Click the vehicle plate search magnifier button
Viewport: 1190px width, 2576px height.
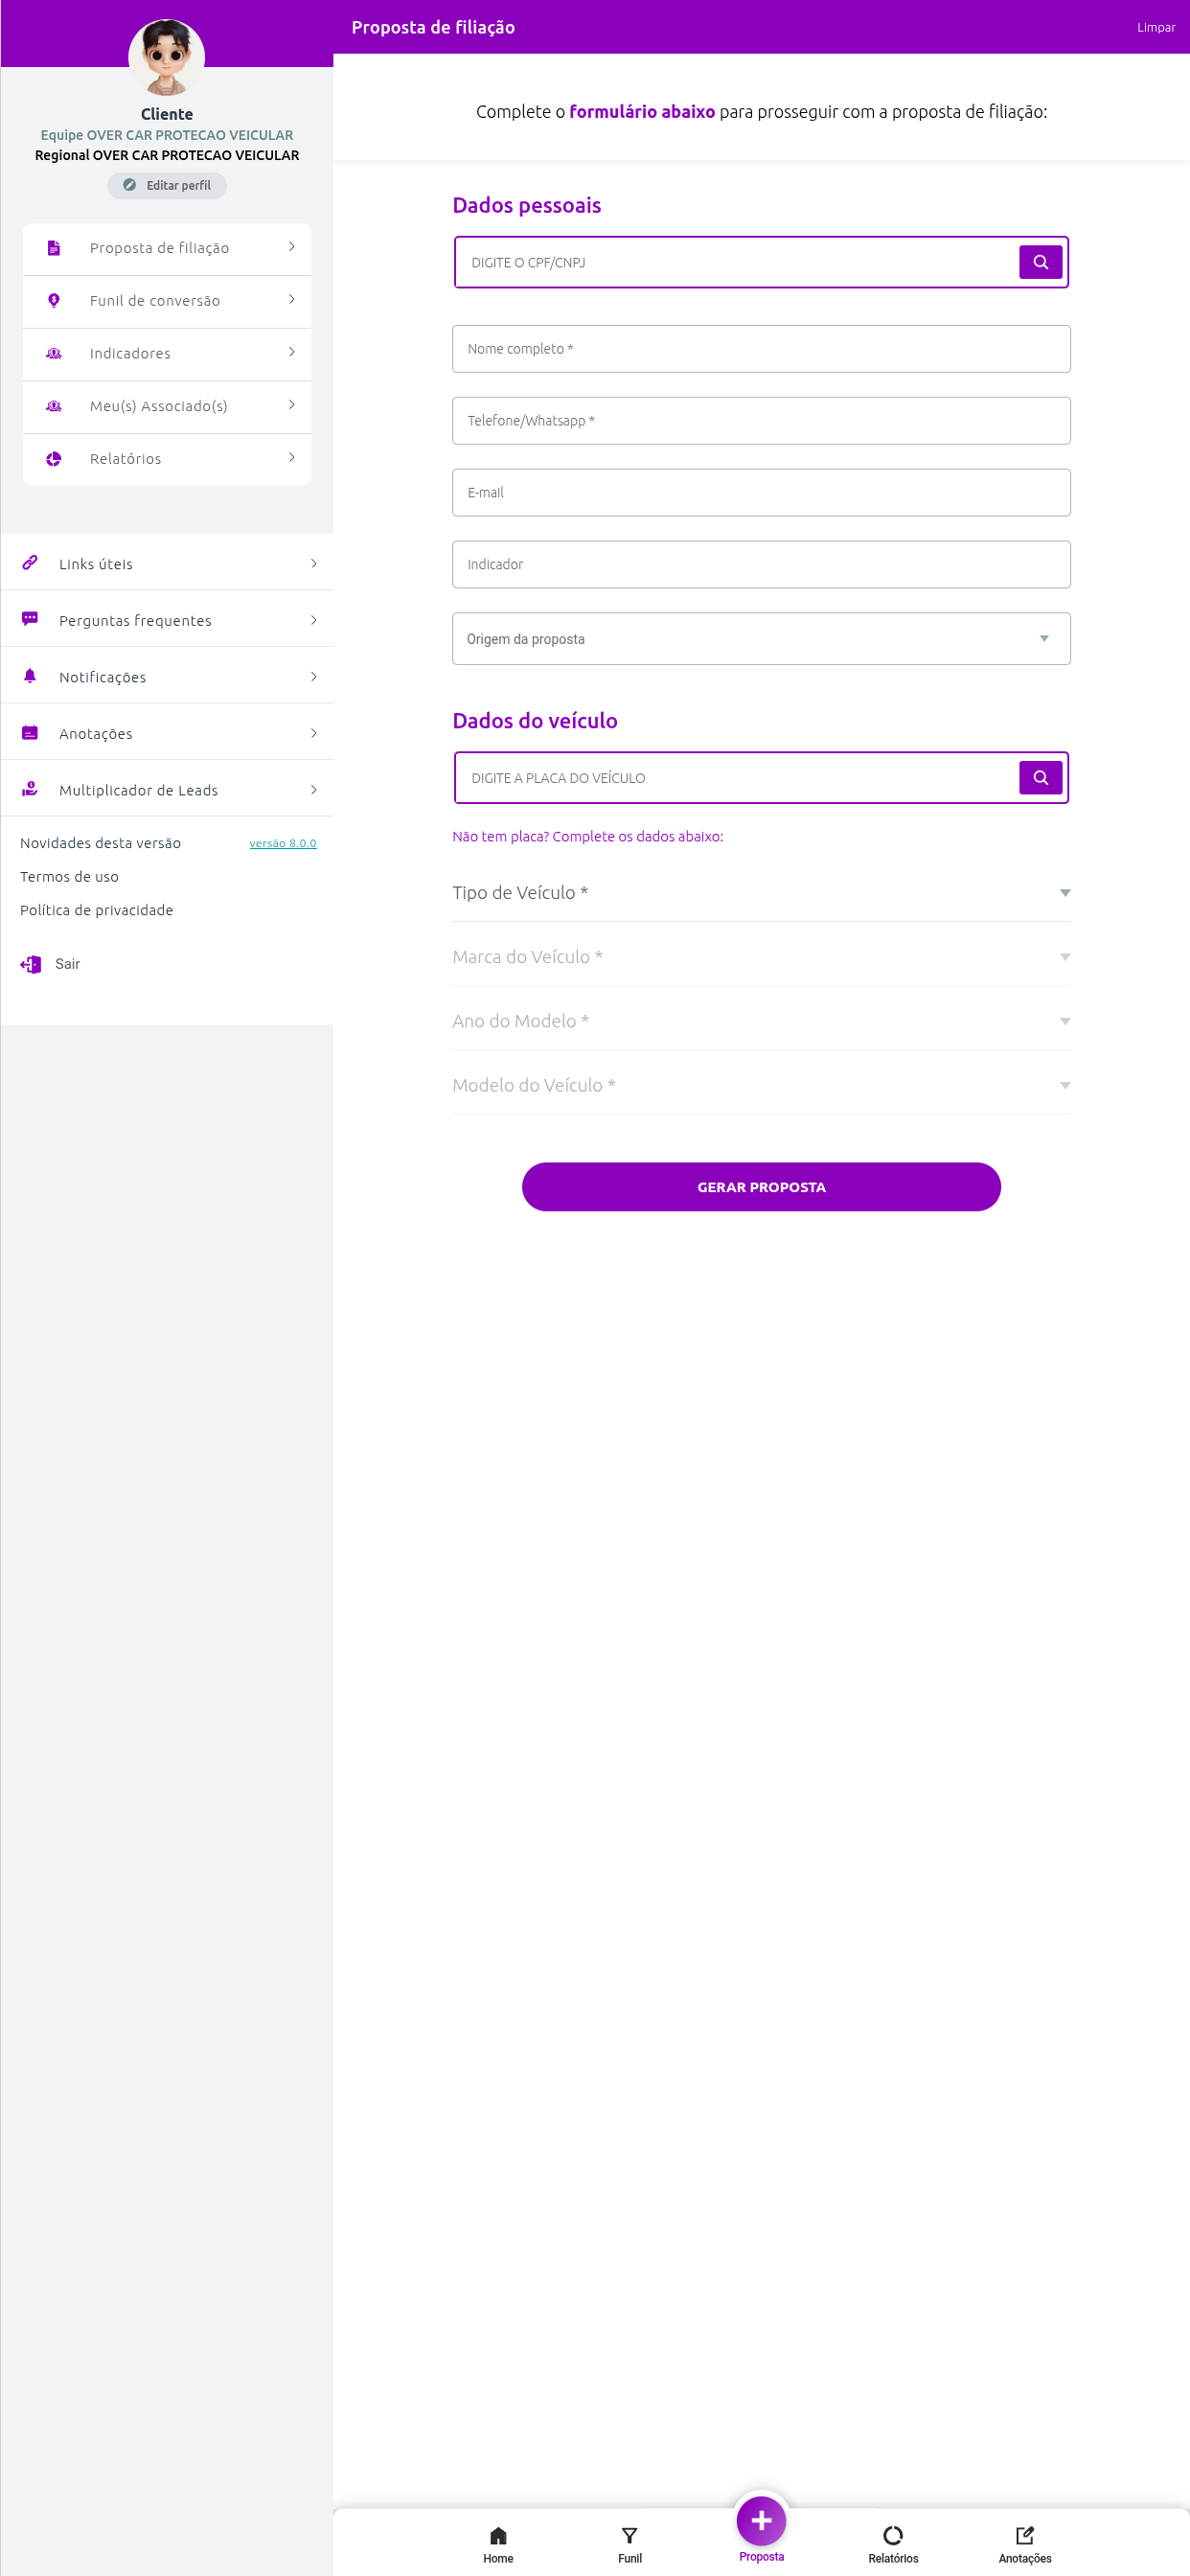pos(1040,777)
